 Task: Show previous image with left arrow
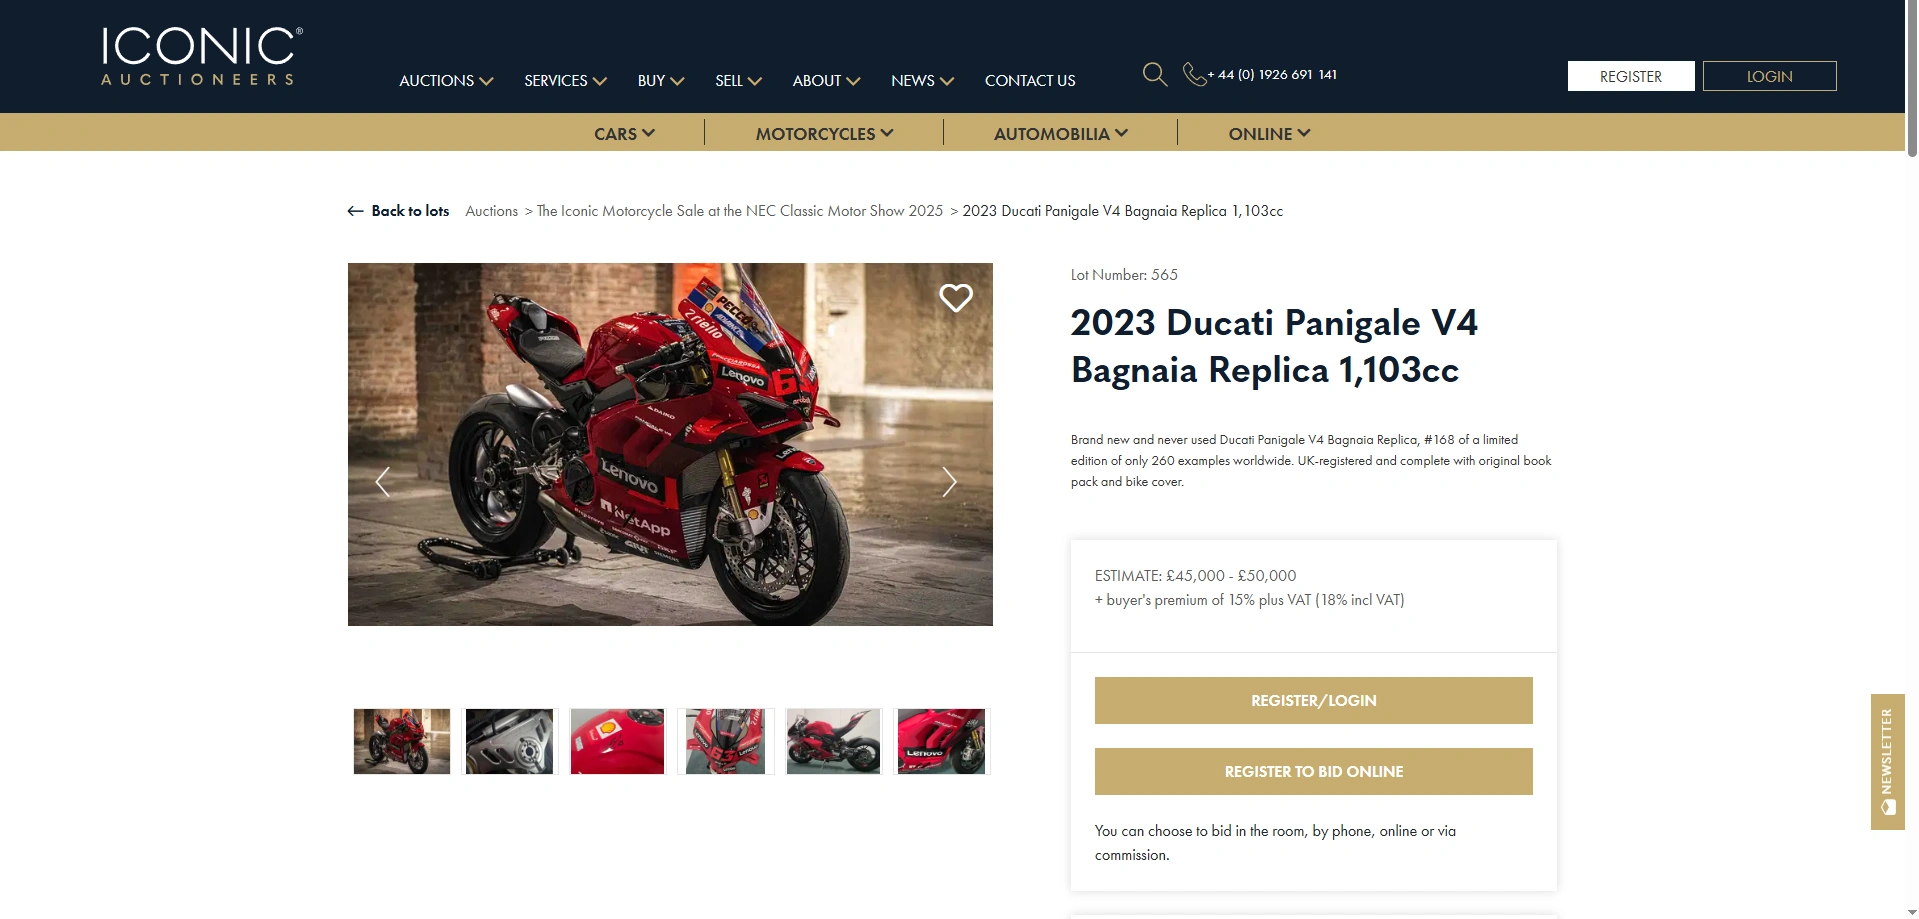click(382, 482)
